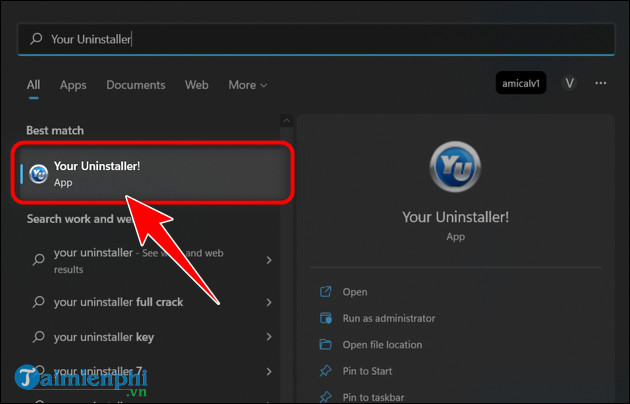Screen dimensions: 630x404
Task: Expand arrow for 'your uninstaller 7' suggestion
Action: click(269, 371)
